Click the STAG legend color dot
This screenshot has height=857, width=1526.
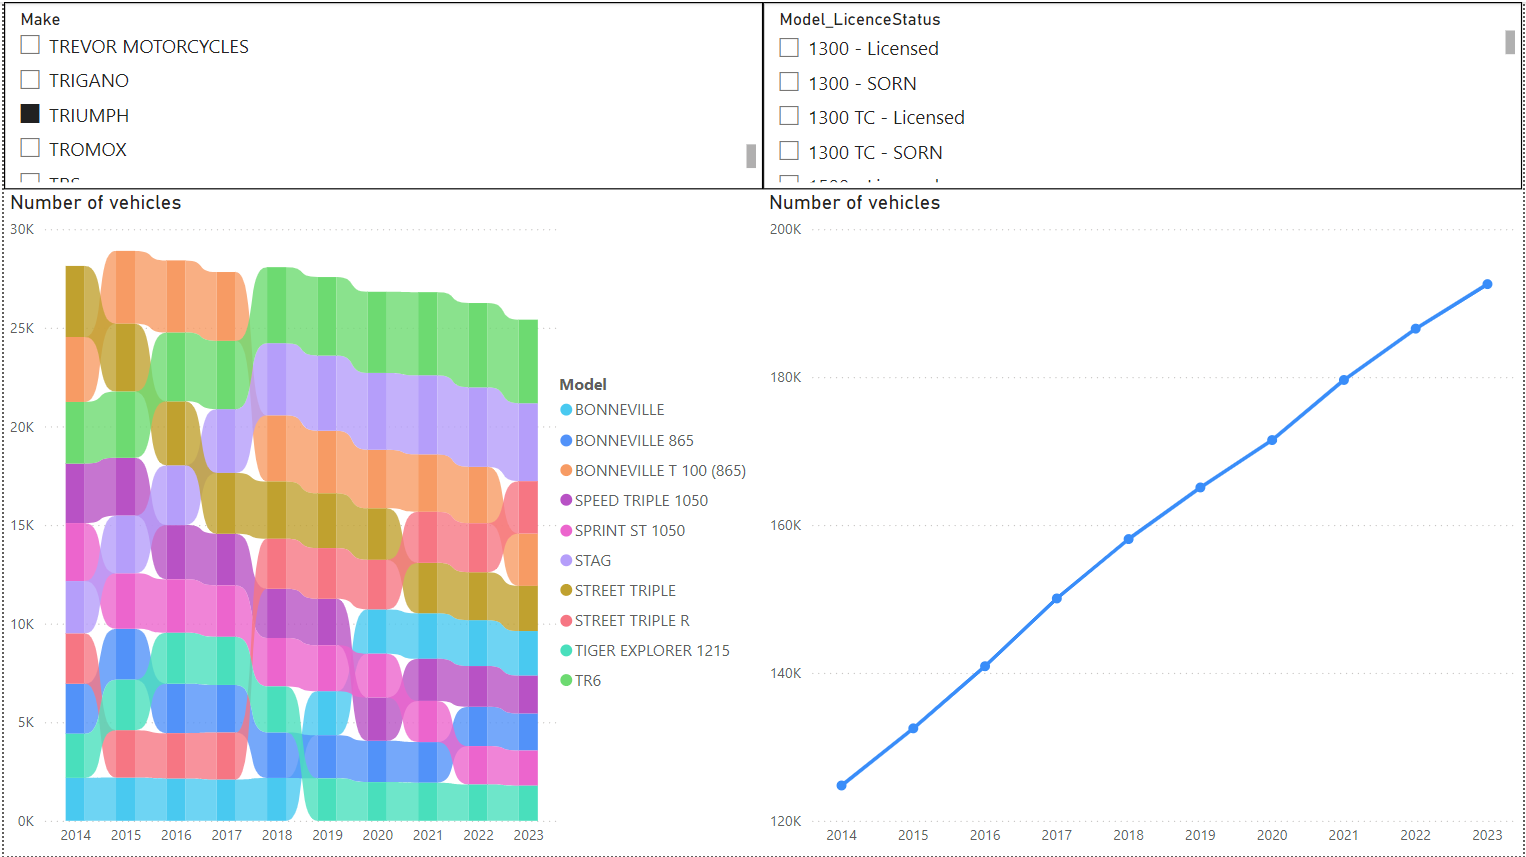point(566,560)
